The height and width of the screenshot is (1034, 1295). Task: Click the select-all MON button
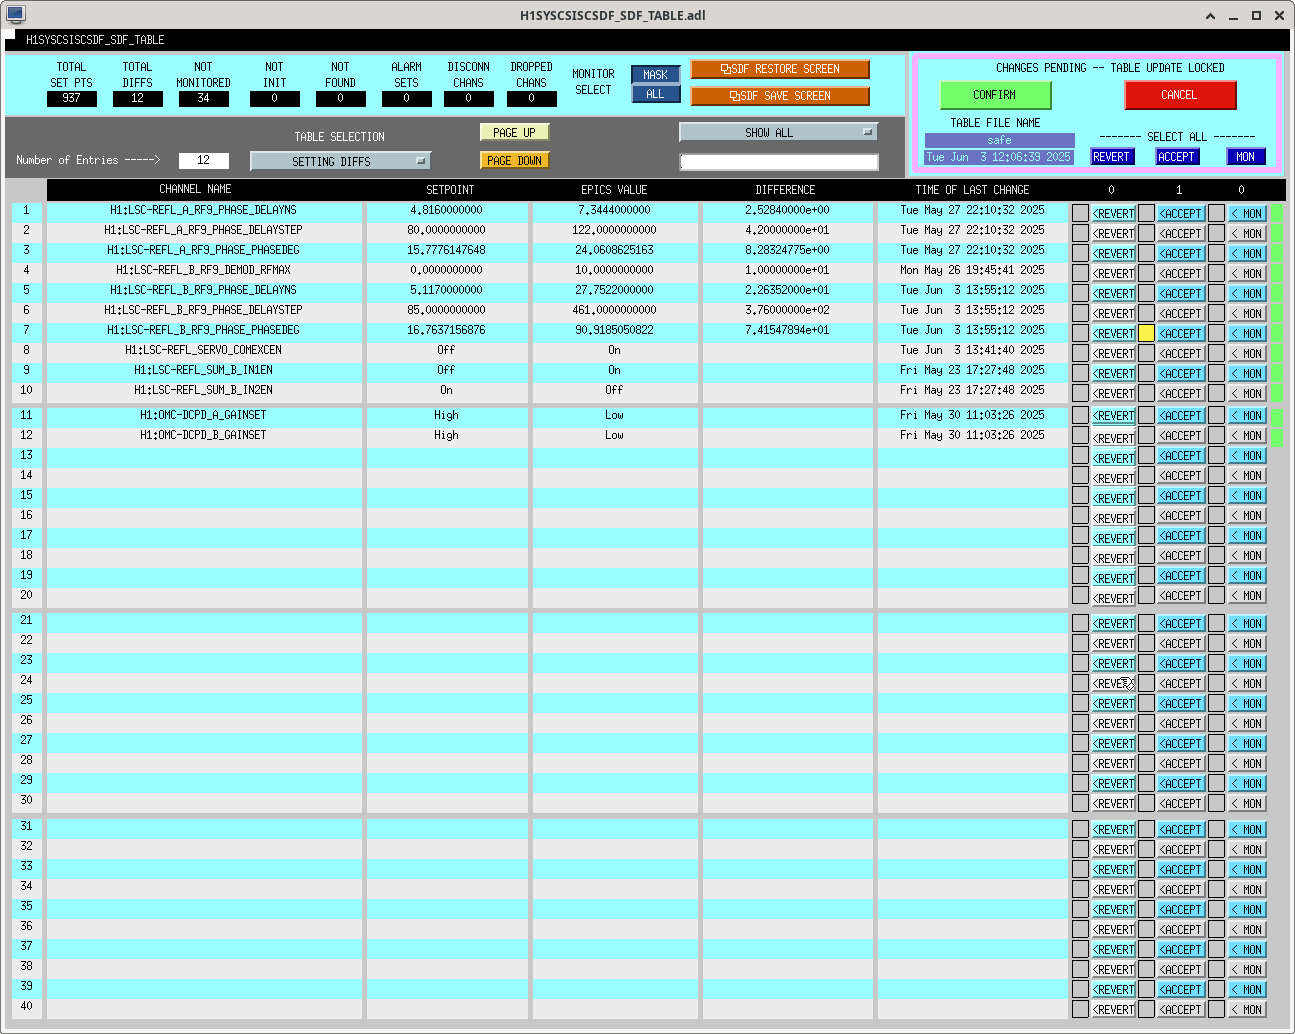click(x=1246, y=157)
